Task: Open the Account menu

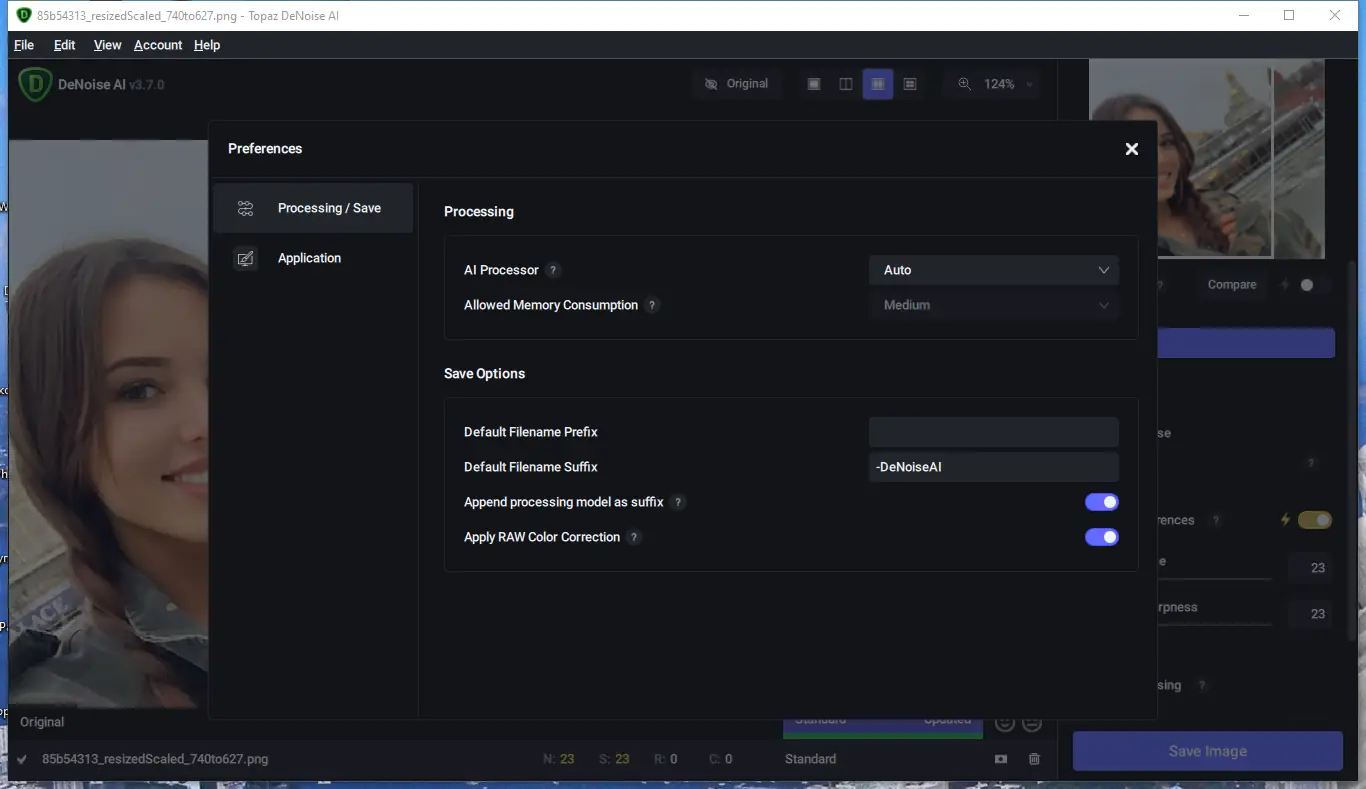Action: (158, 45)
